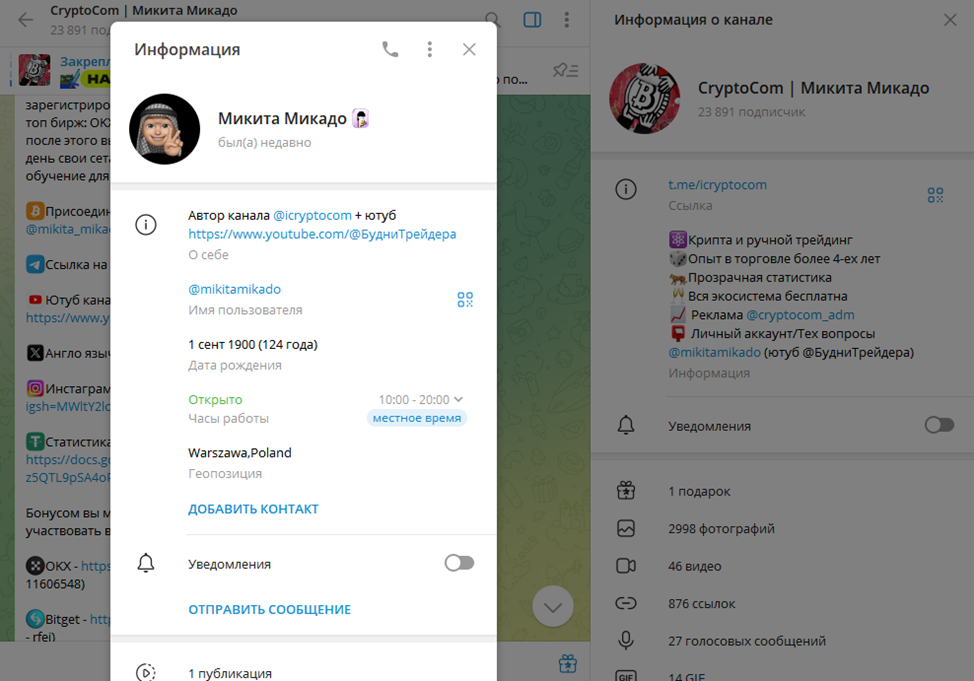Open the 1 подарок section

783,491
